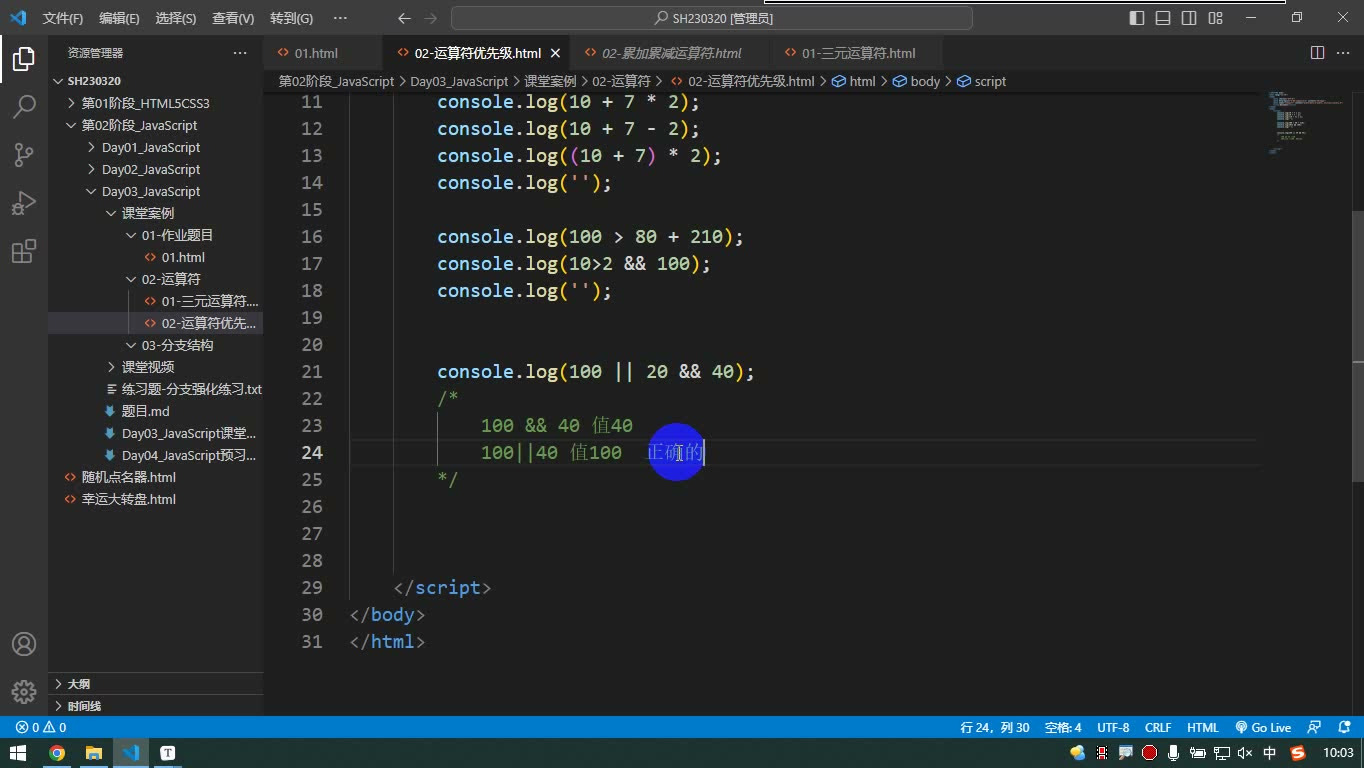Expand the 第01阶段_HTML5CSS3 folder
This screenshot has width=1364, height=768.
click(145, 103)
